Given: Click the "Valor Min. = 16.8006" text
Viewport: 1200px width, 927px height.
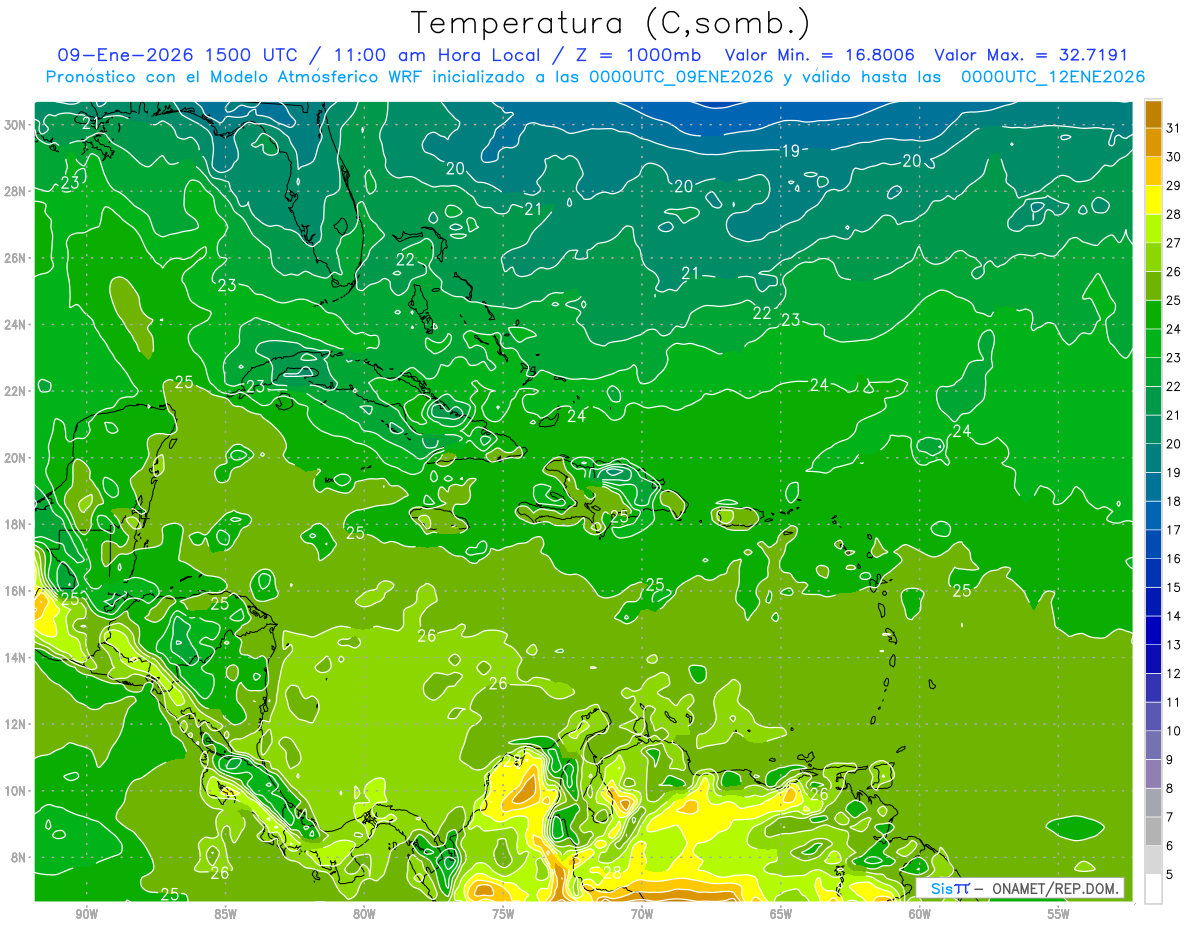Looking at the screenshot, I should tap(820, 55).
